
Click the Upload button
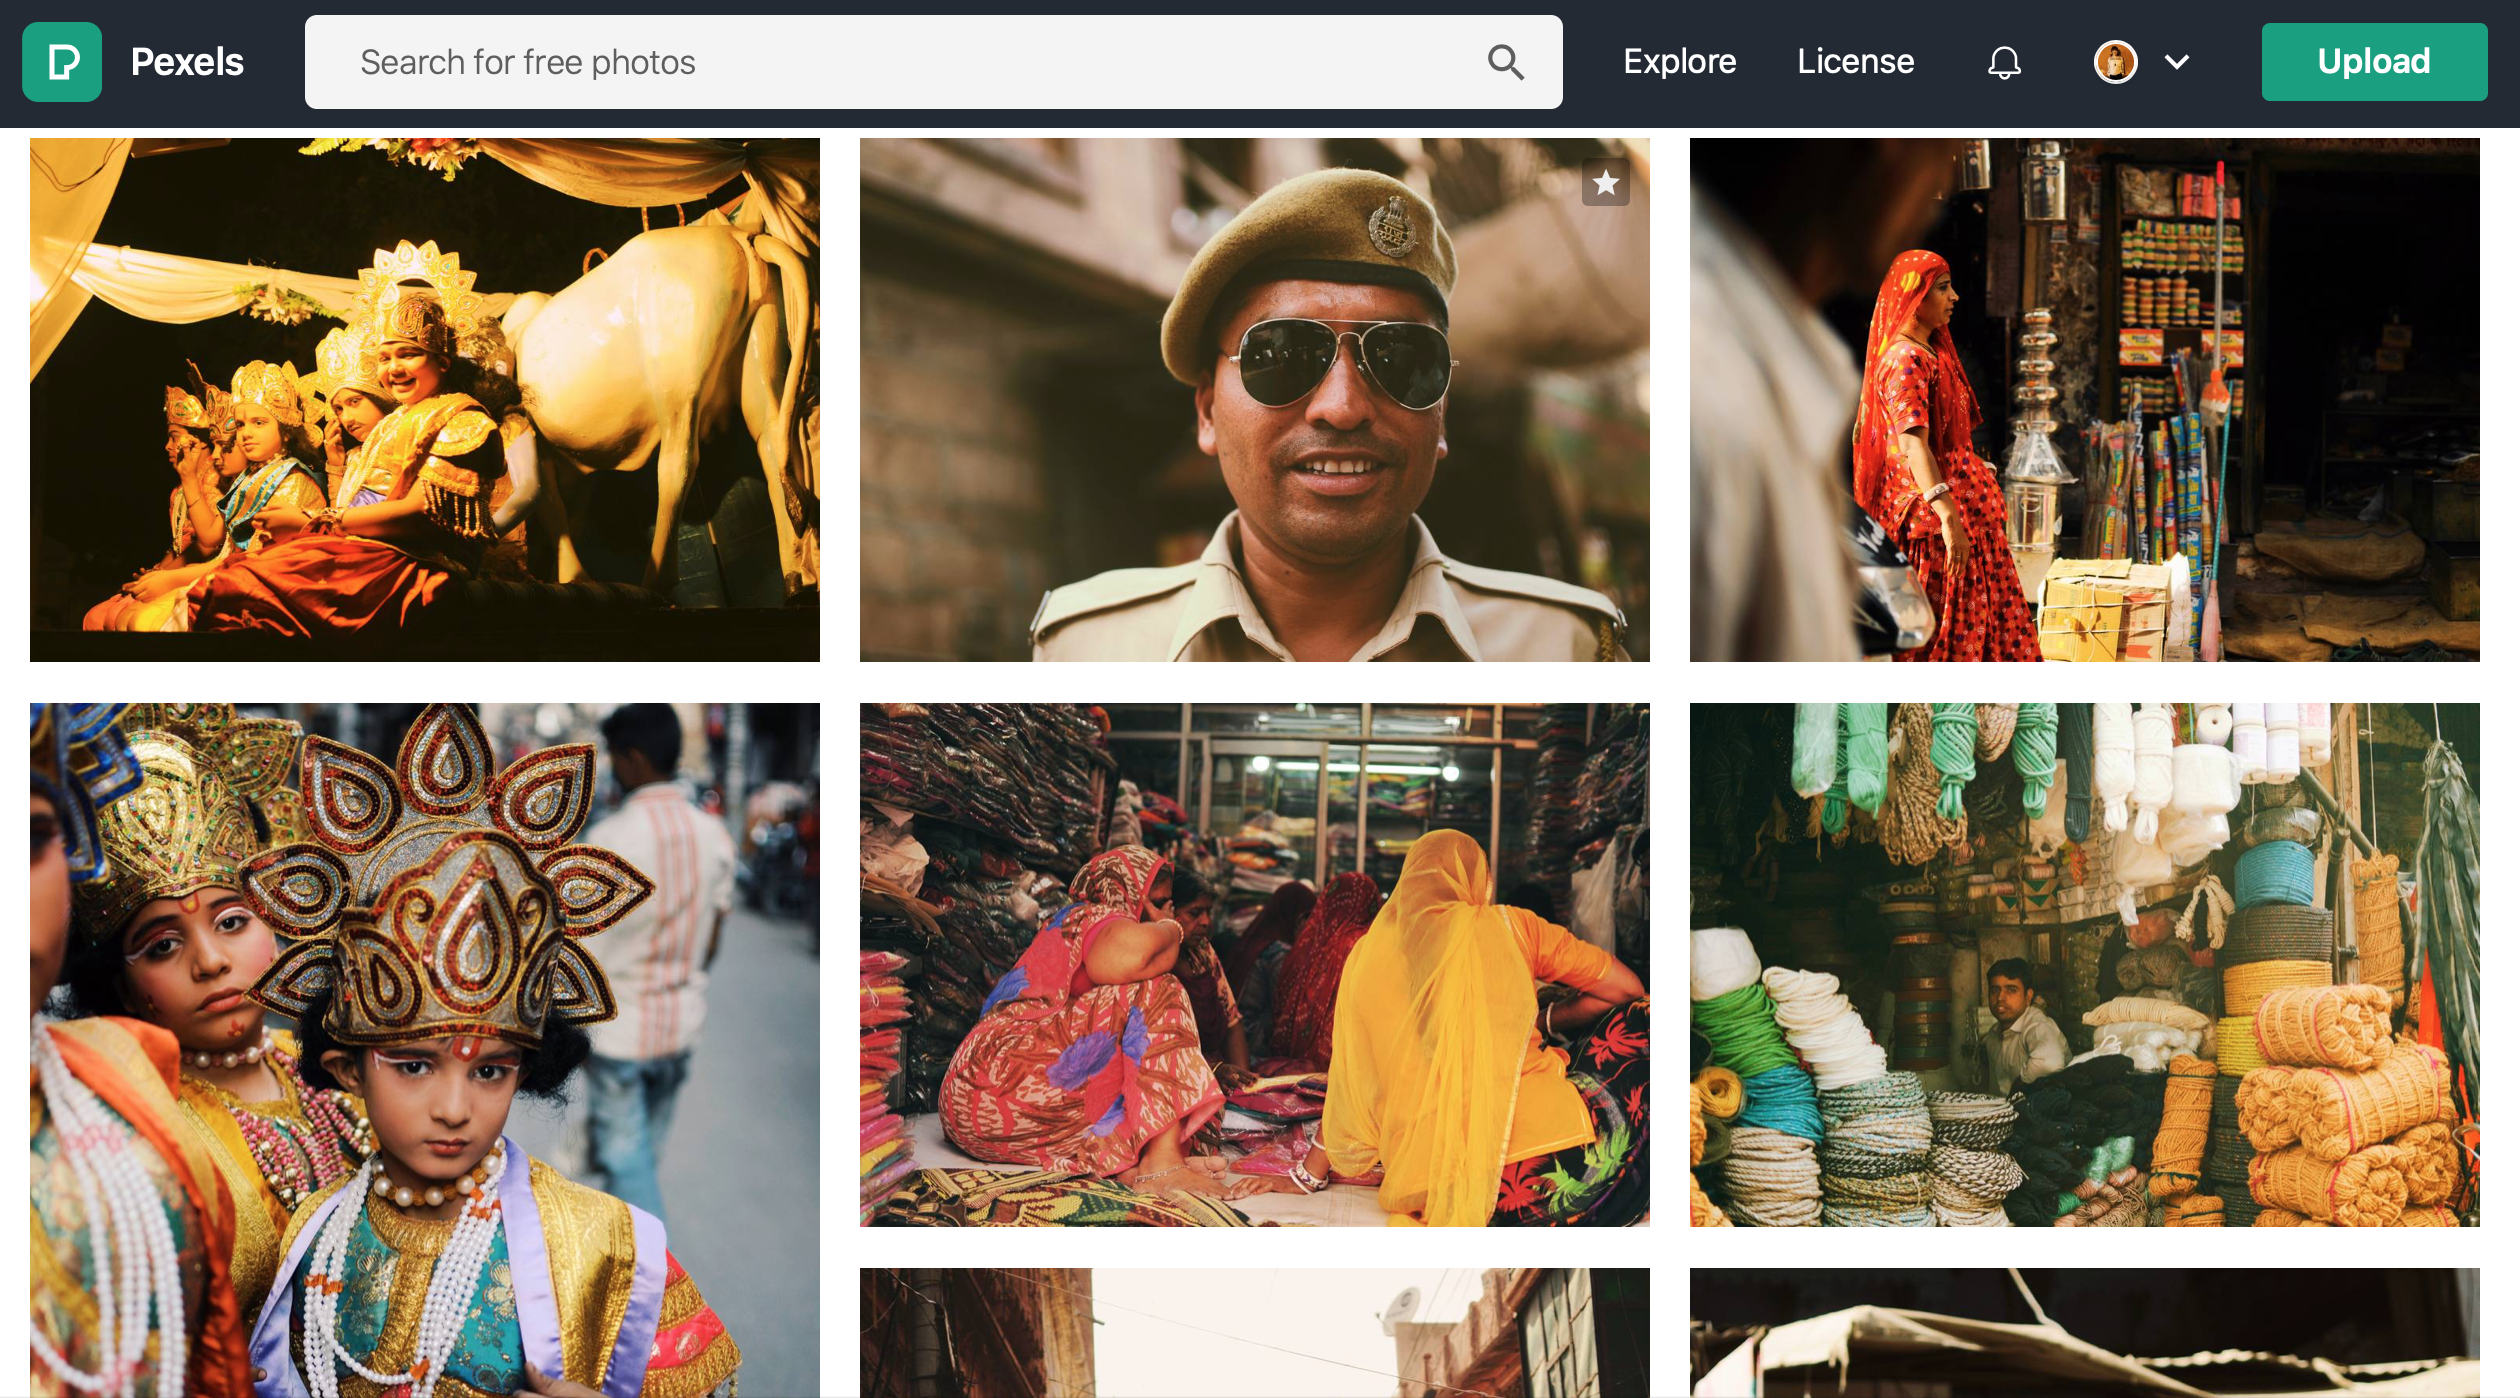[2373, 62]
